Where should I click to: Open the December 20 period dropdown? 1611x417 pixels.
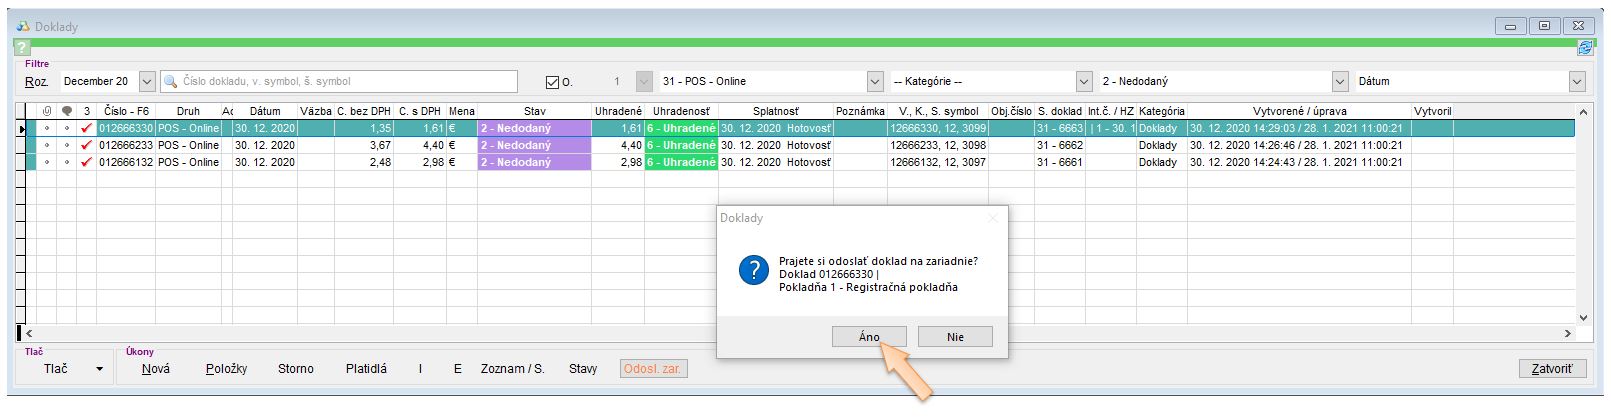147,82
